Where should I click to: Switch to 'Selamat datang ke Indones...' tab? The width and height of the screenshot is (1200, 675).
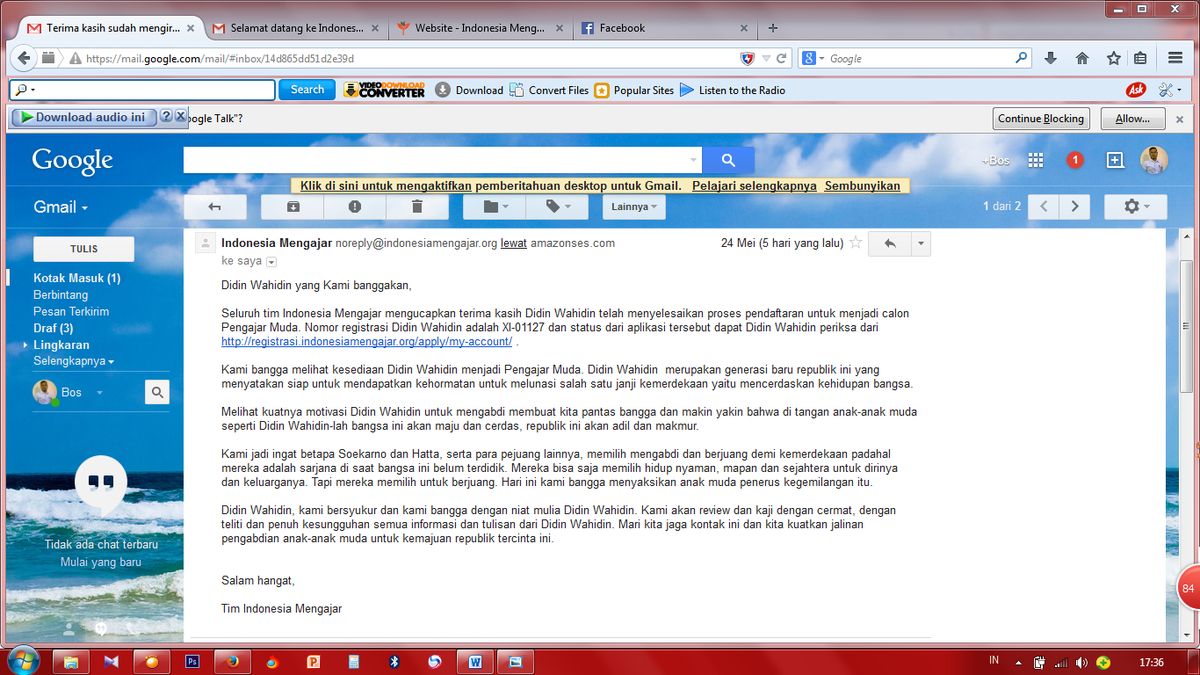pyautogui.click(x=296, y=28)
